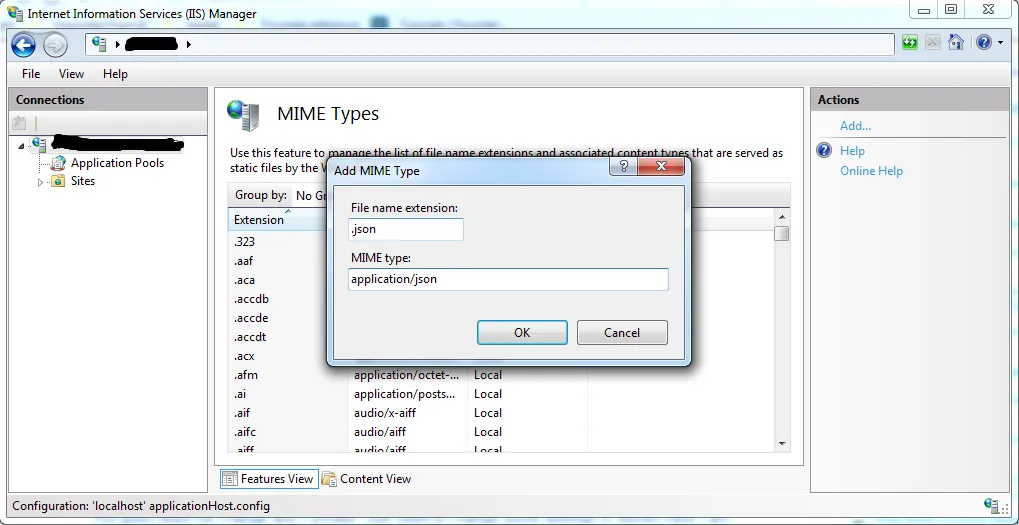
Task: Click the IIS Manager title bar icon
Action: (15, 13)
